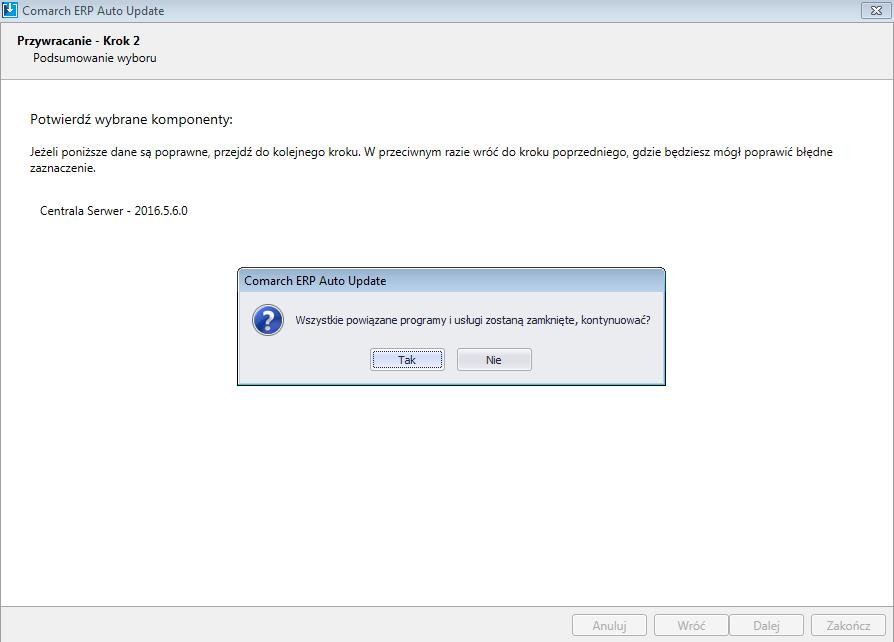Select the Centrala Serwer - 2016.5.6.0 entry
The width and height of the screenshot is (894, 642).
[113, 211]
